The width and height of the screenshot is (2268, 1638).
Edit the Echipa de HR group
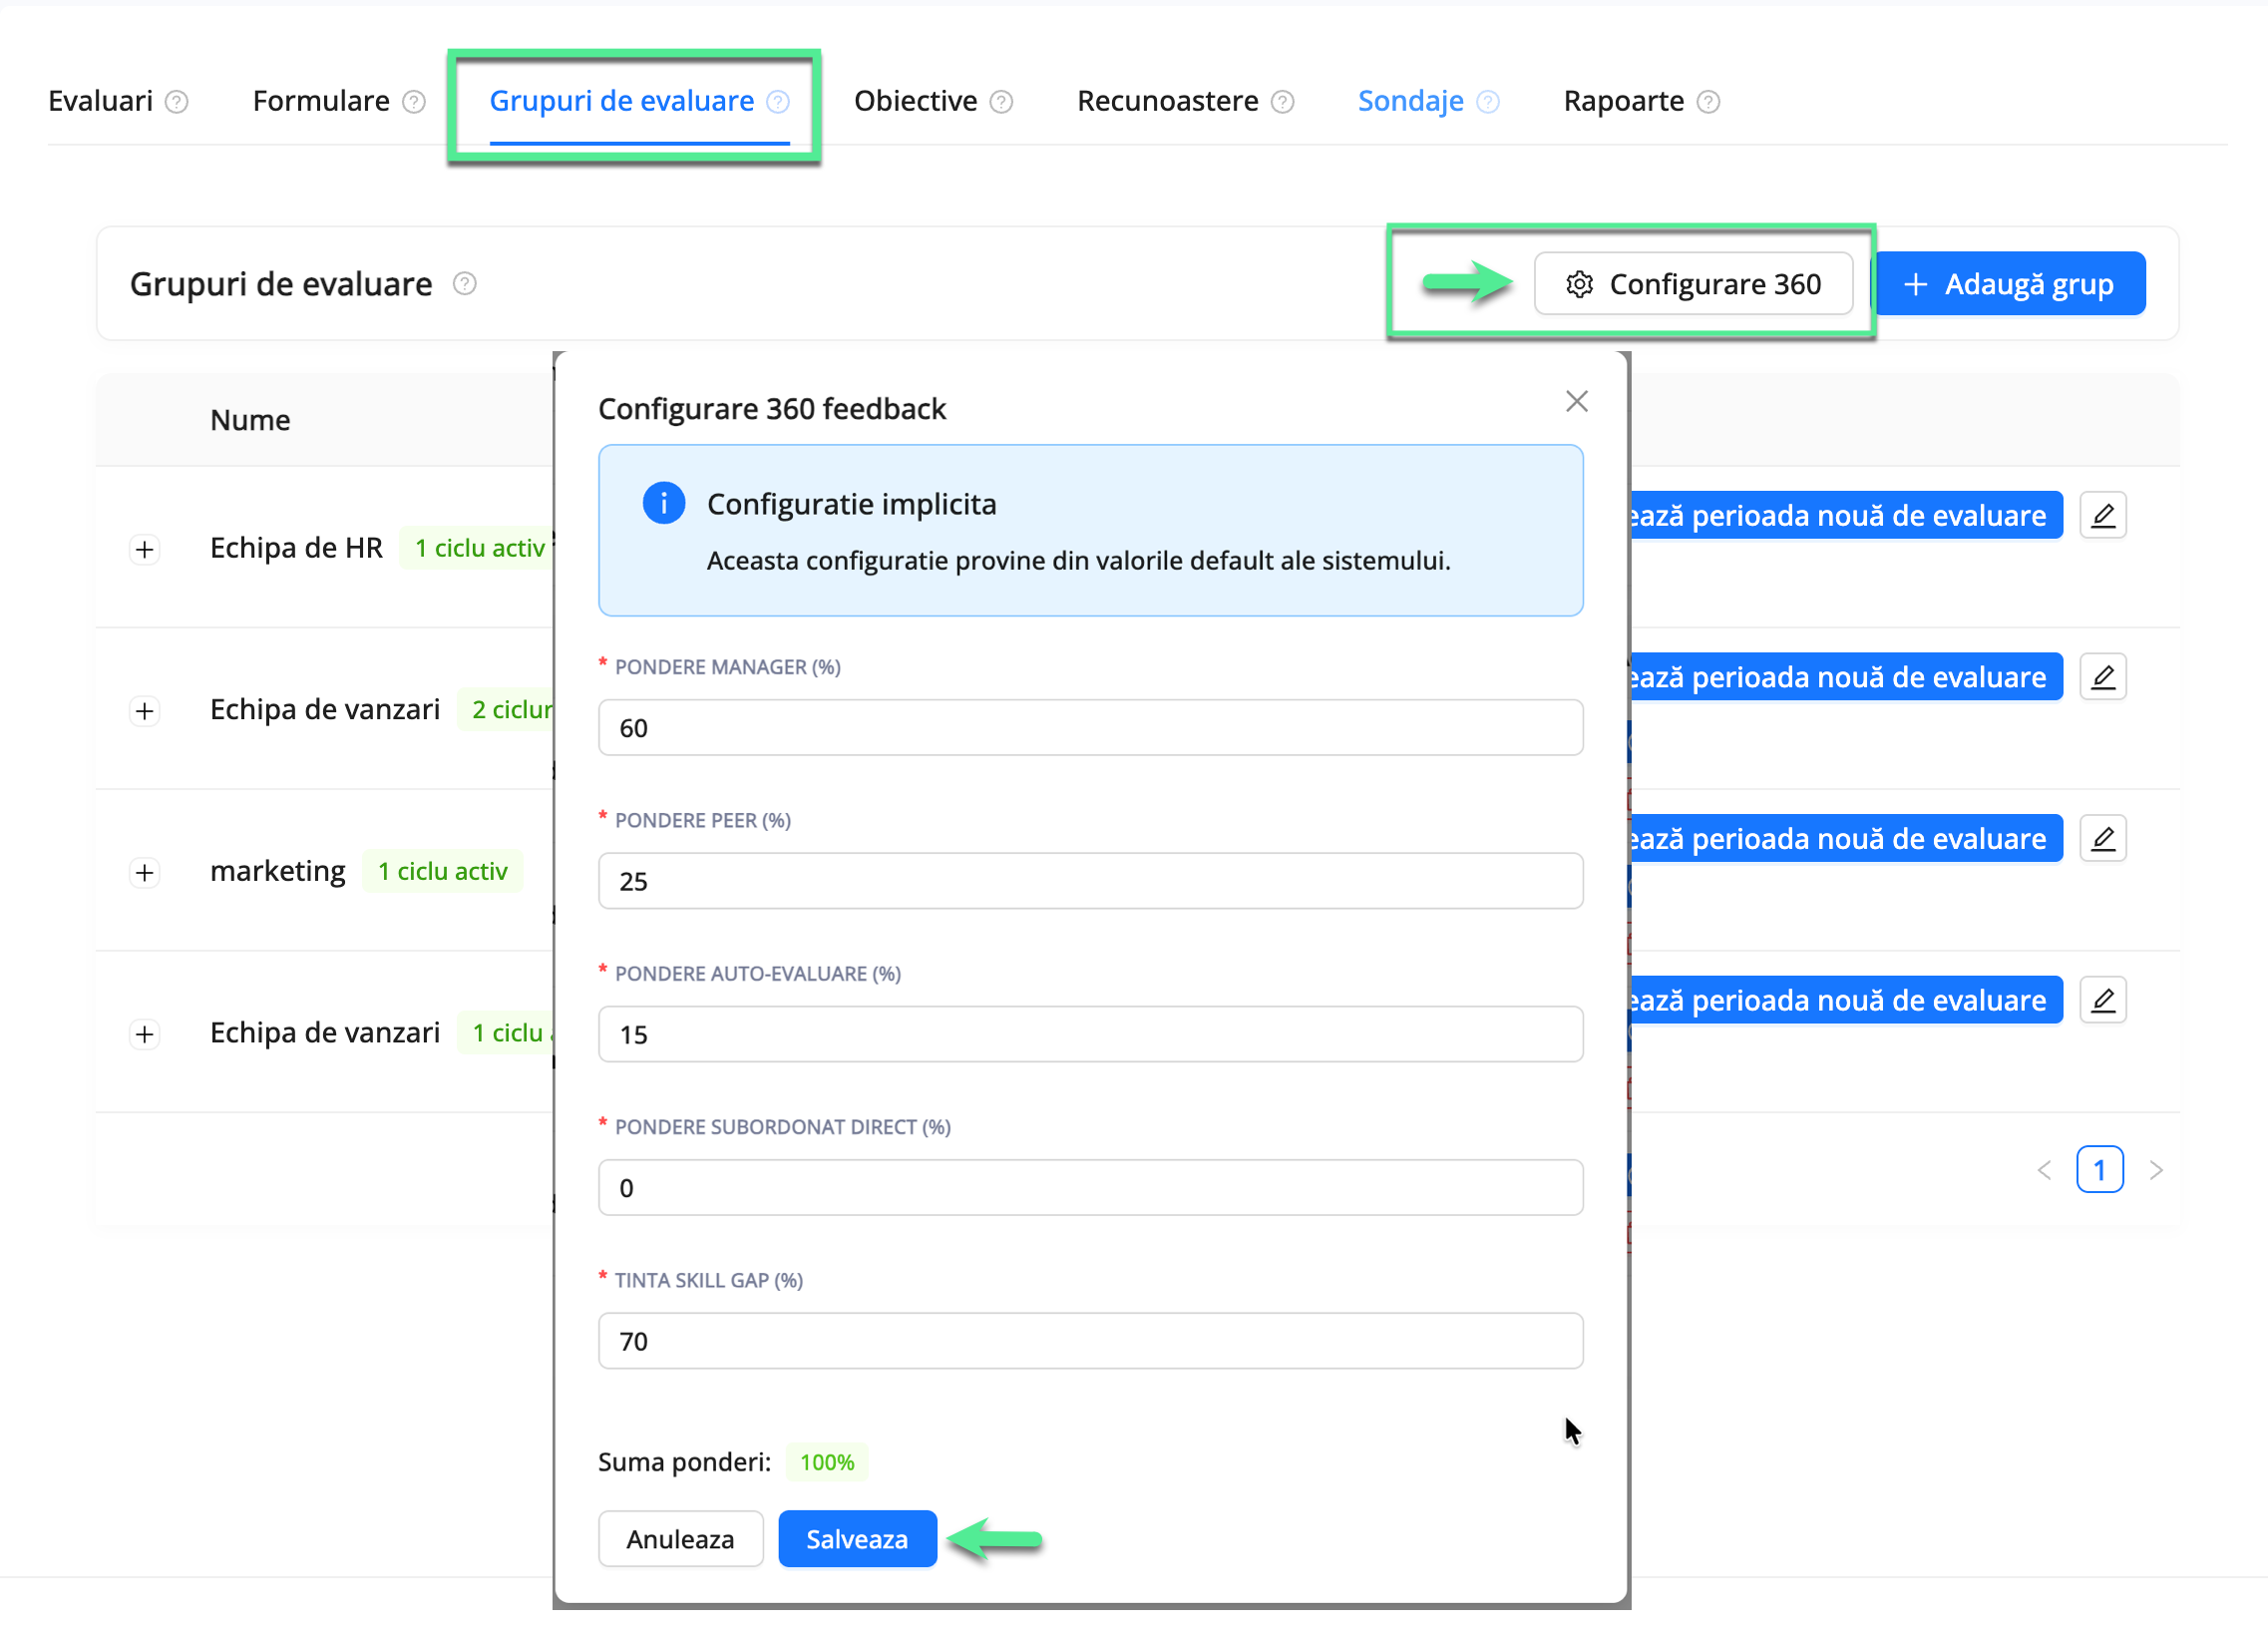coord(2103,515)
